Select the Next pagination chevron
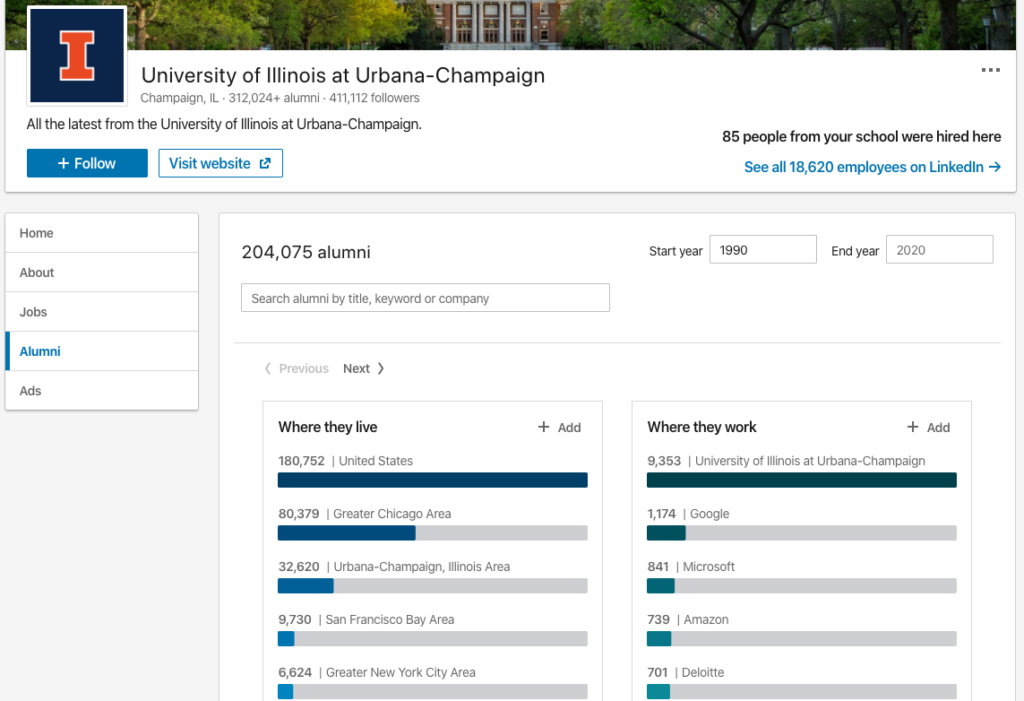The height and width of the screenshot is (701, 1024). pyautogui.click(x=378, y=368)
